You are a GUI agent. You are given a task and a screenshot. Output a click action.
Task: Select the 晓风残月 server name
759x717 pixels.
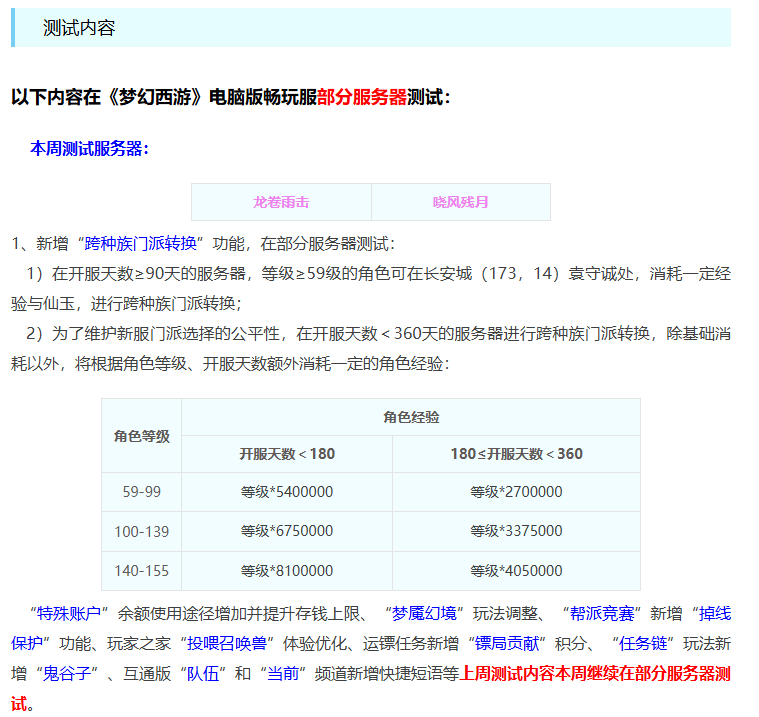[461, 202]
